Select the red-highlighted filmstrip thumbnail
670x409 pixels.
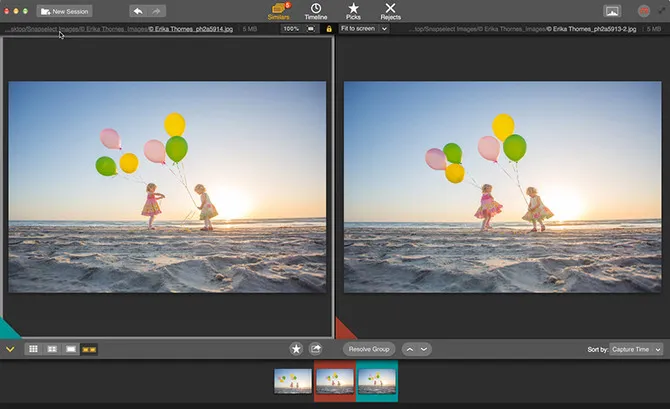click(335, 381)
